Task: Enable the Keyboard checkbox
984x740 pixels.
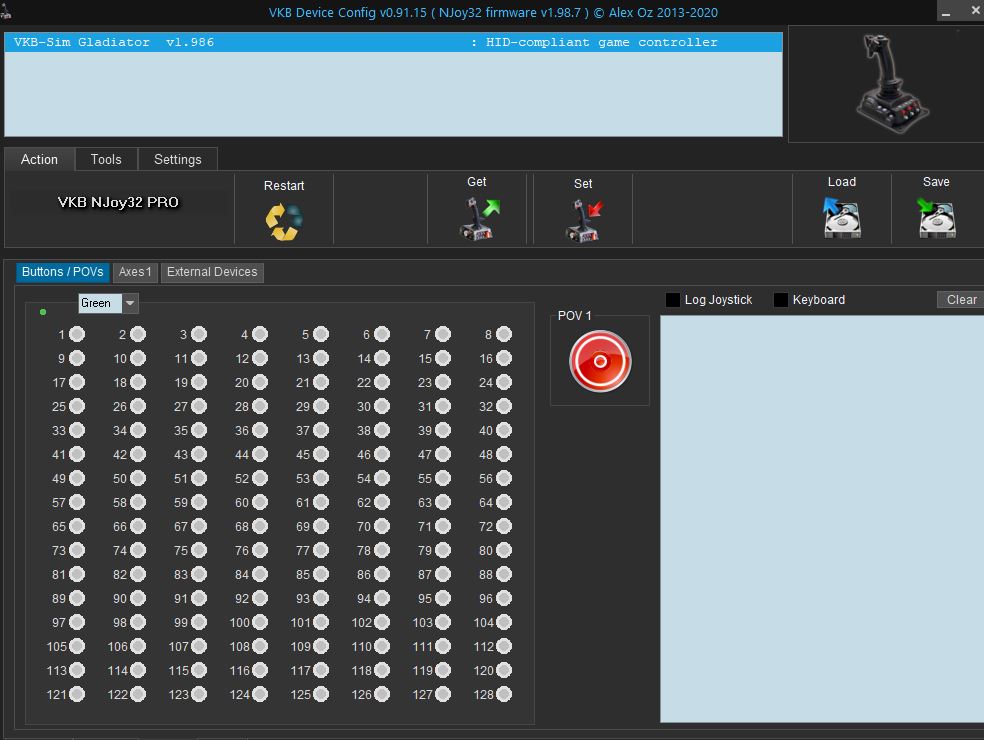Action: point(781,299)
